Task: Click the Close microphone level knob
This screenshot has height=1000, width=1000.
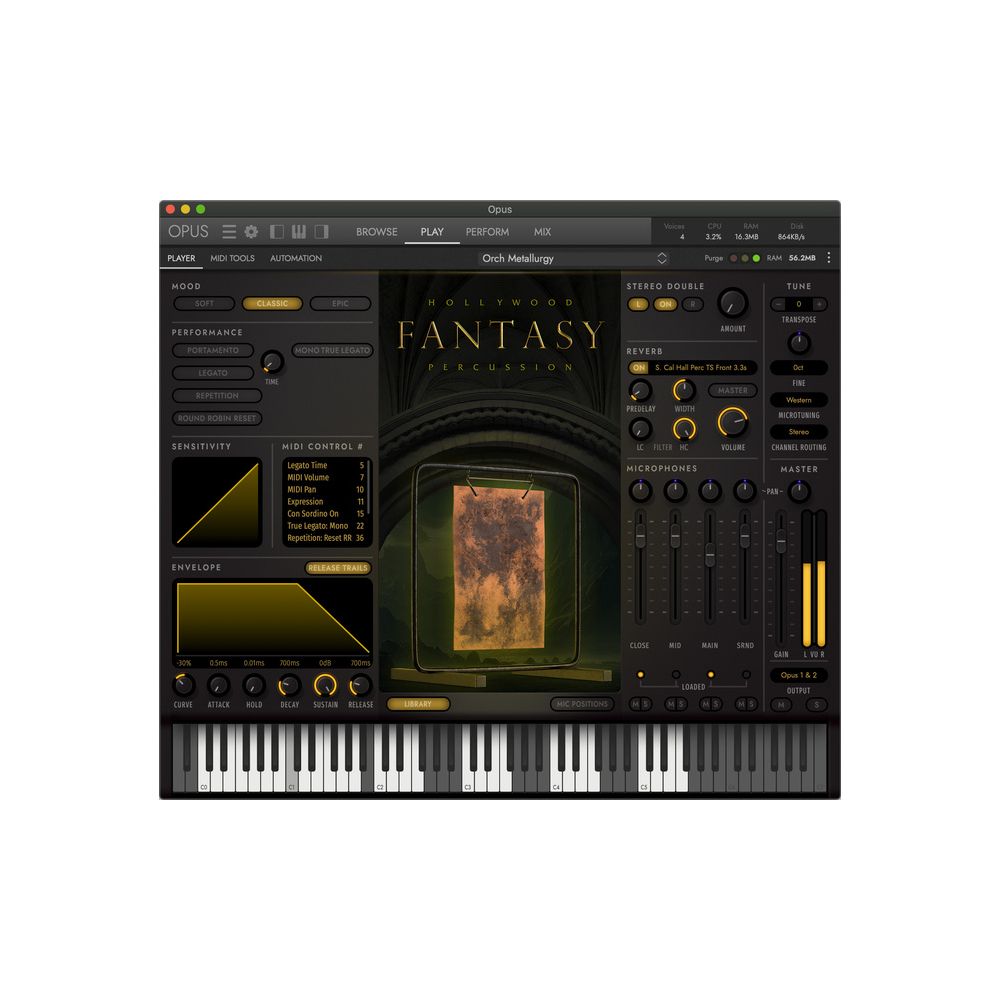Action: point(640,490)
